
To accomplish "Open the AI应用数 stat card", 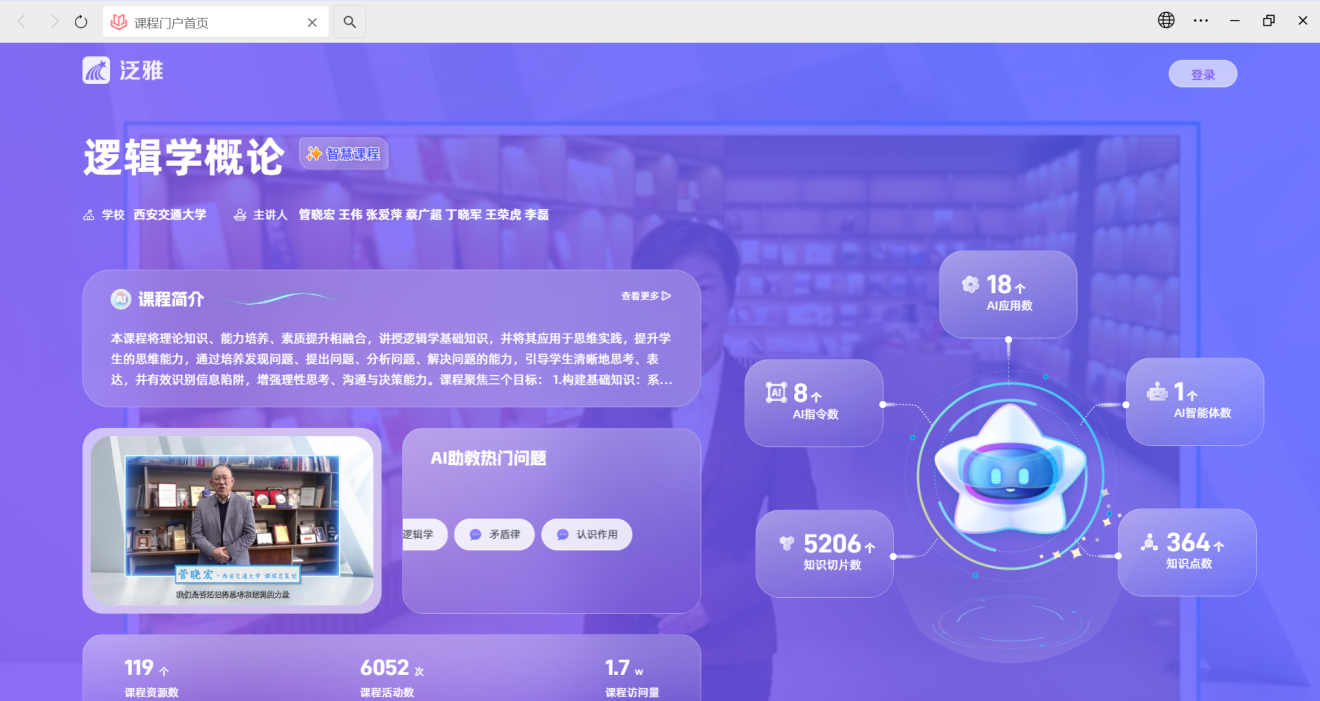I will point(1007,294).
